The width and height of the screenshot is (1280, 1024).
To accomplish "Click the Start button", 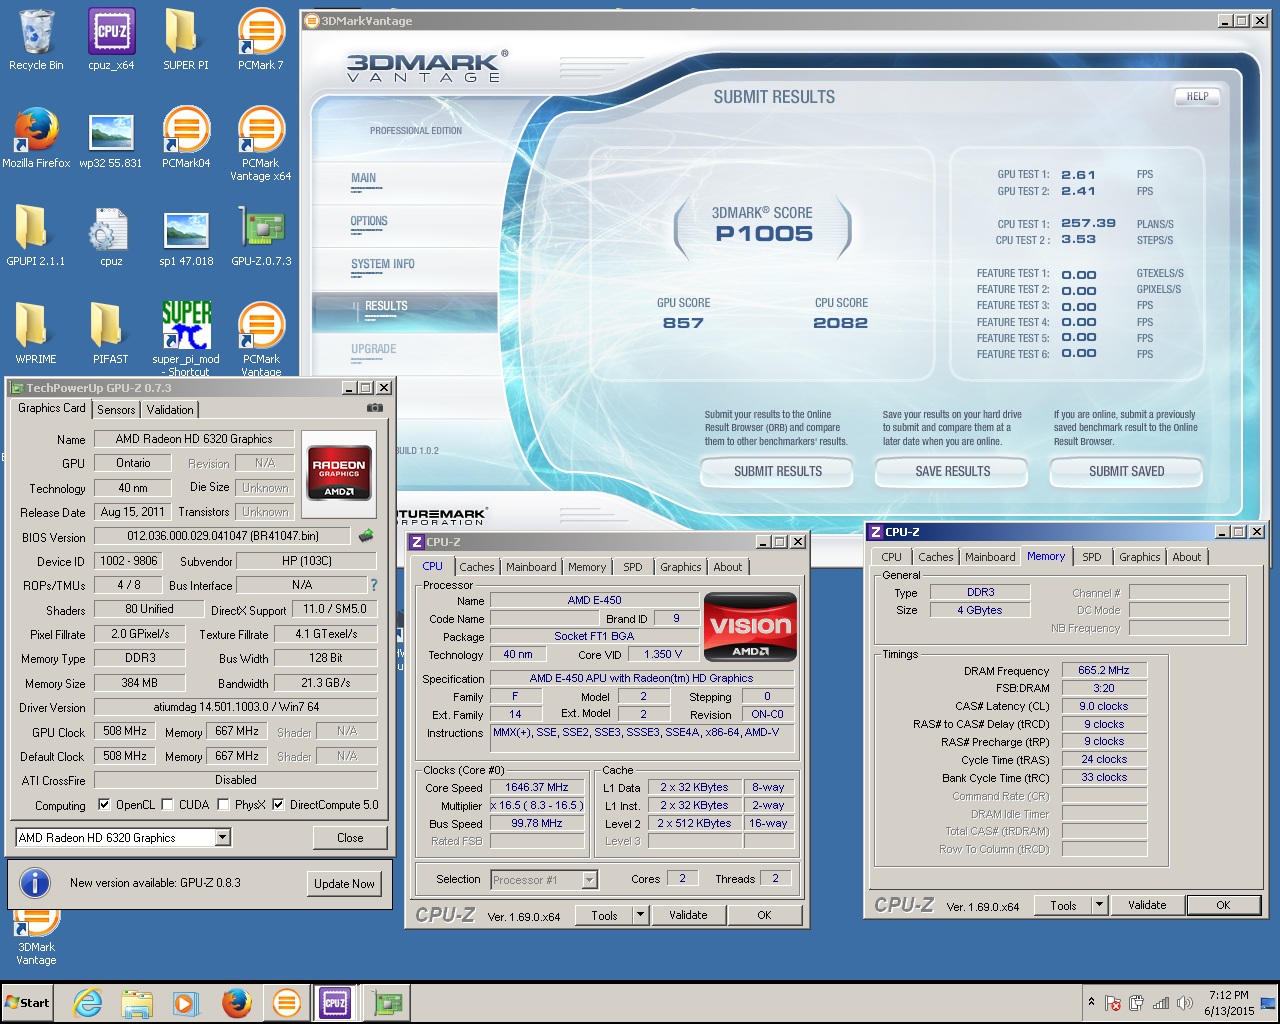I will click(x=27, y=1003).
